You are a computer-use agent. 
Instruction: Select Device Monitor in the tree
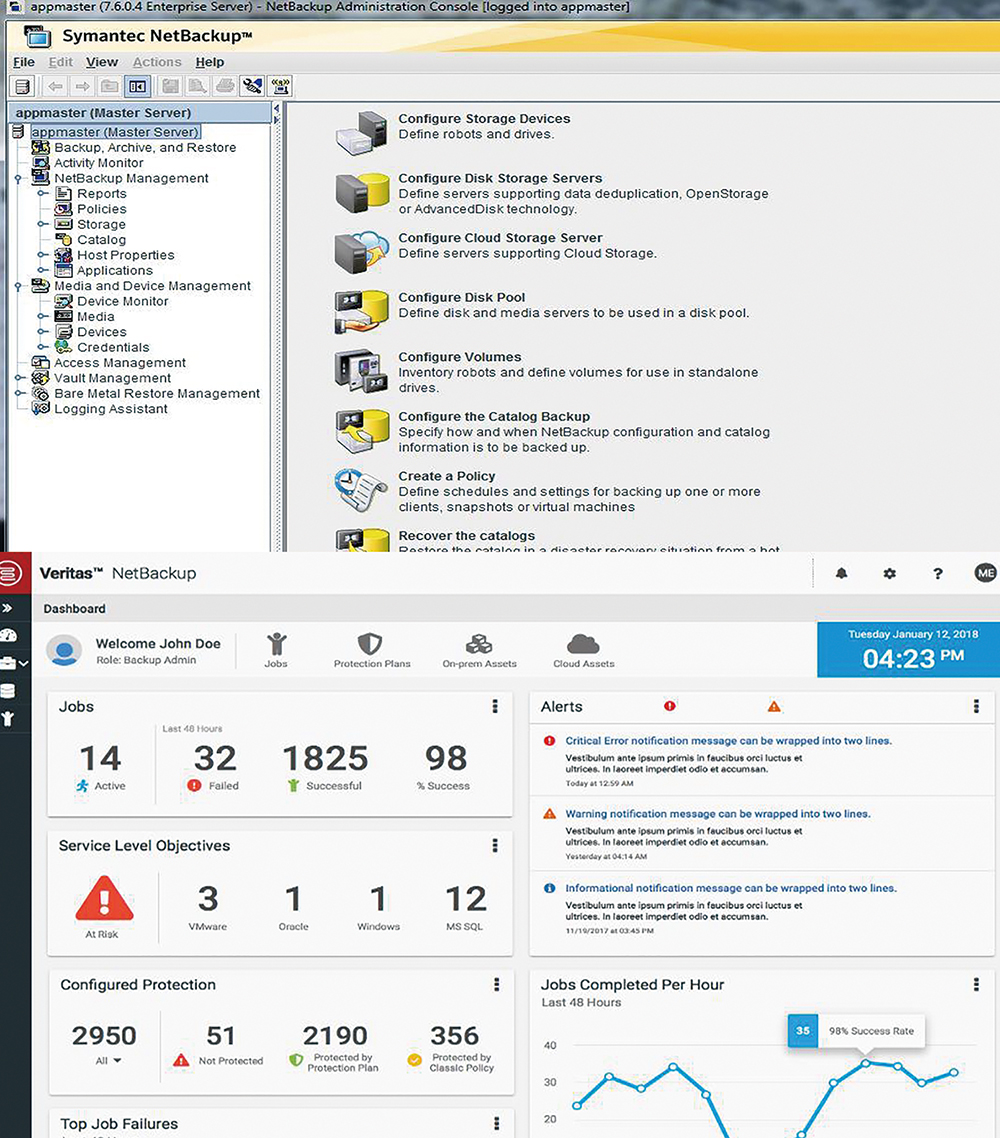pos(123,301)
